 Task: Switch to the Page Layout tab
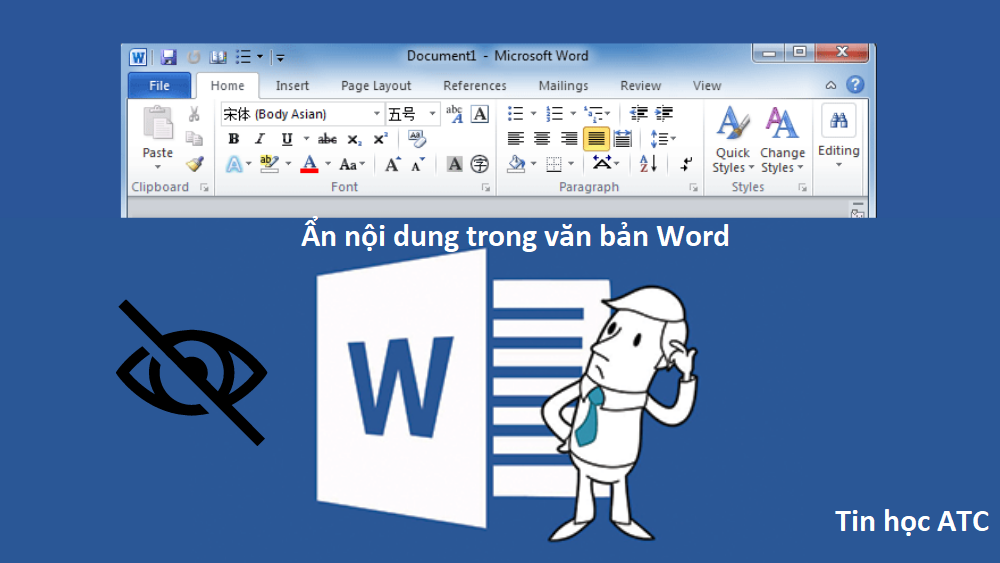[x=376, y=86]
